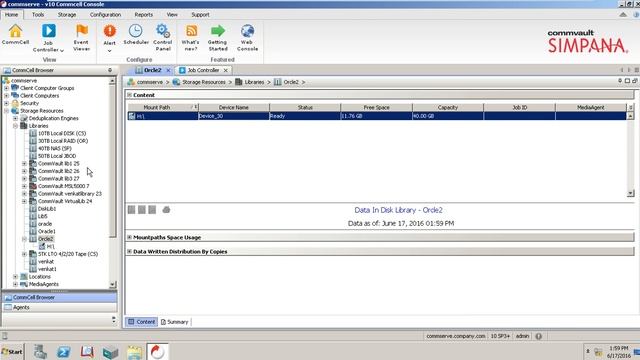This screenshot has width=640, height=360.
Task: Expand Data Written Distribution By Copies section
Action: (x=129, y=251)
